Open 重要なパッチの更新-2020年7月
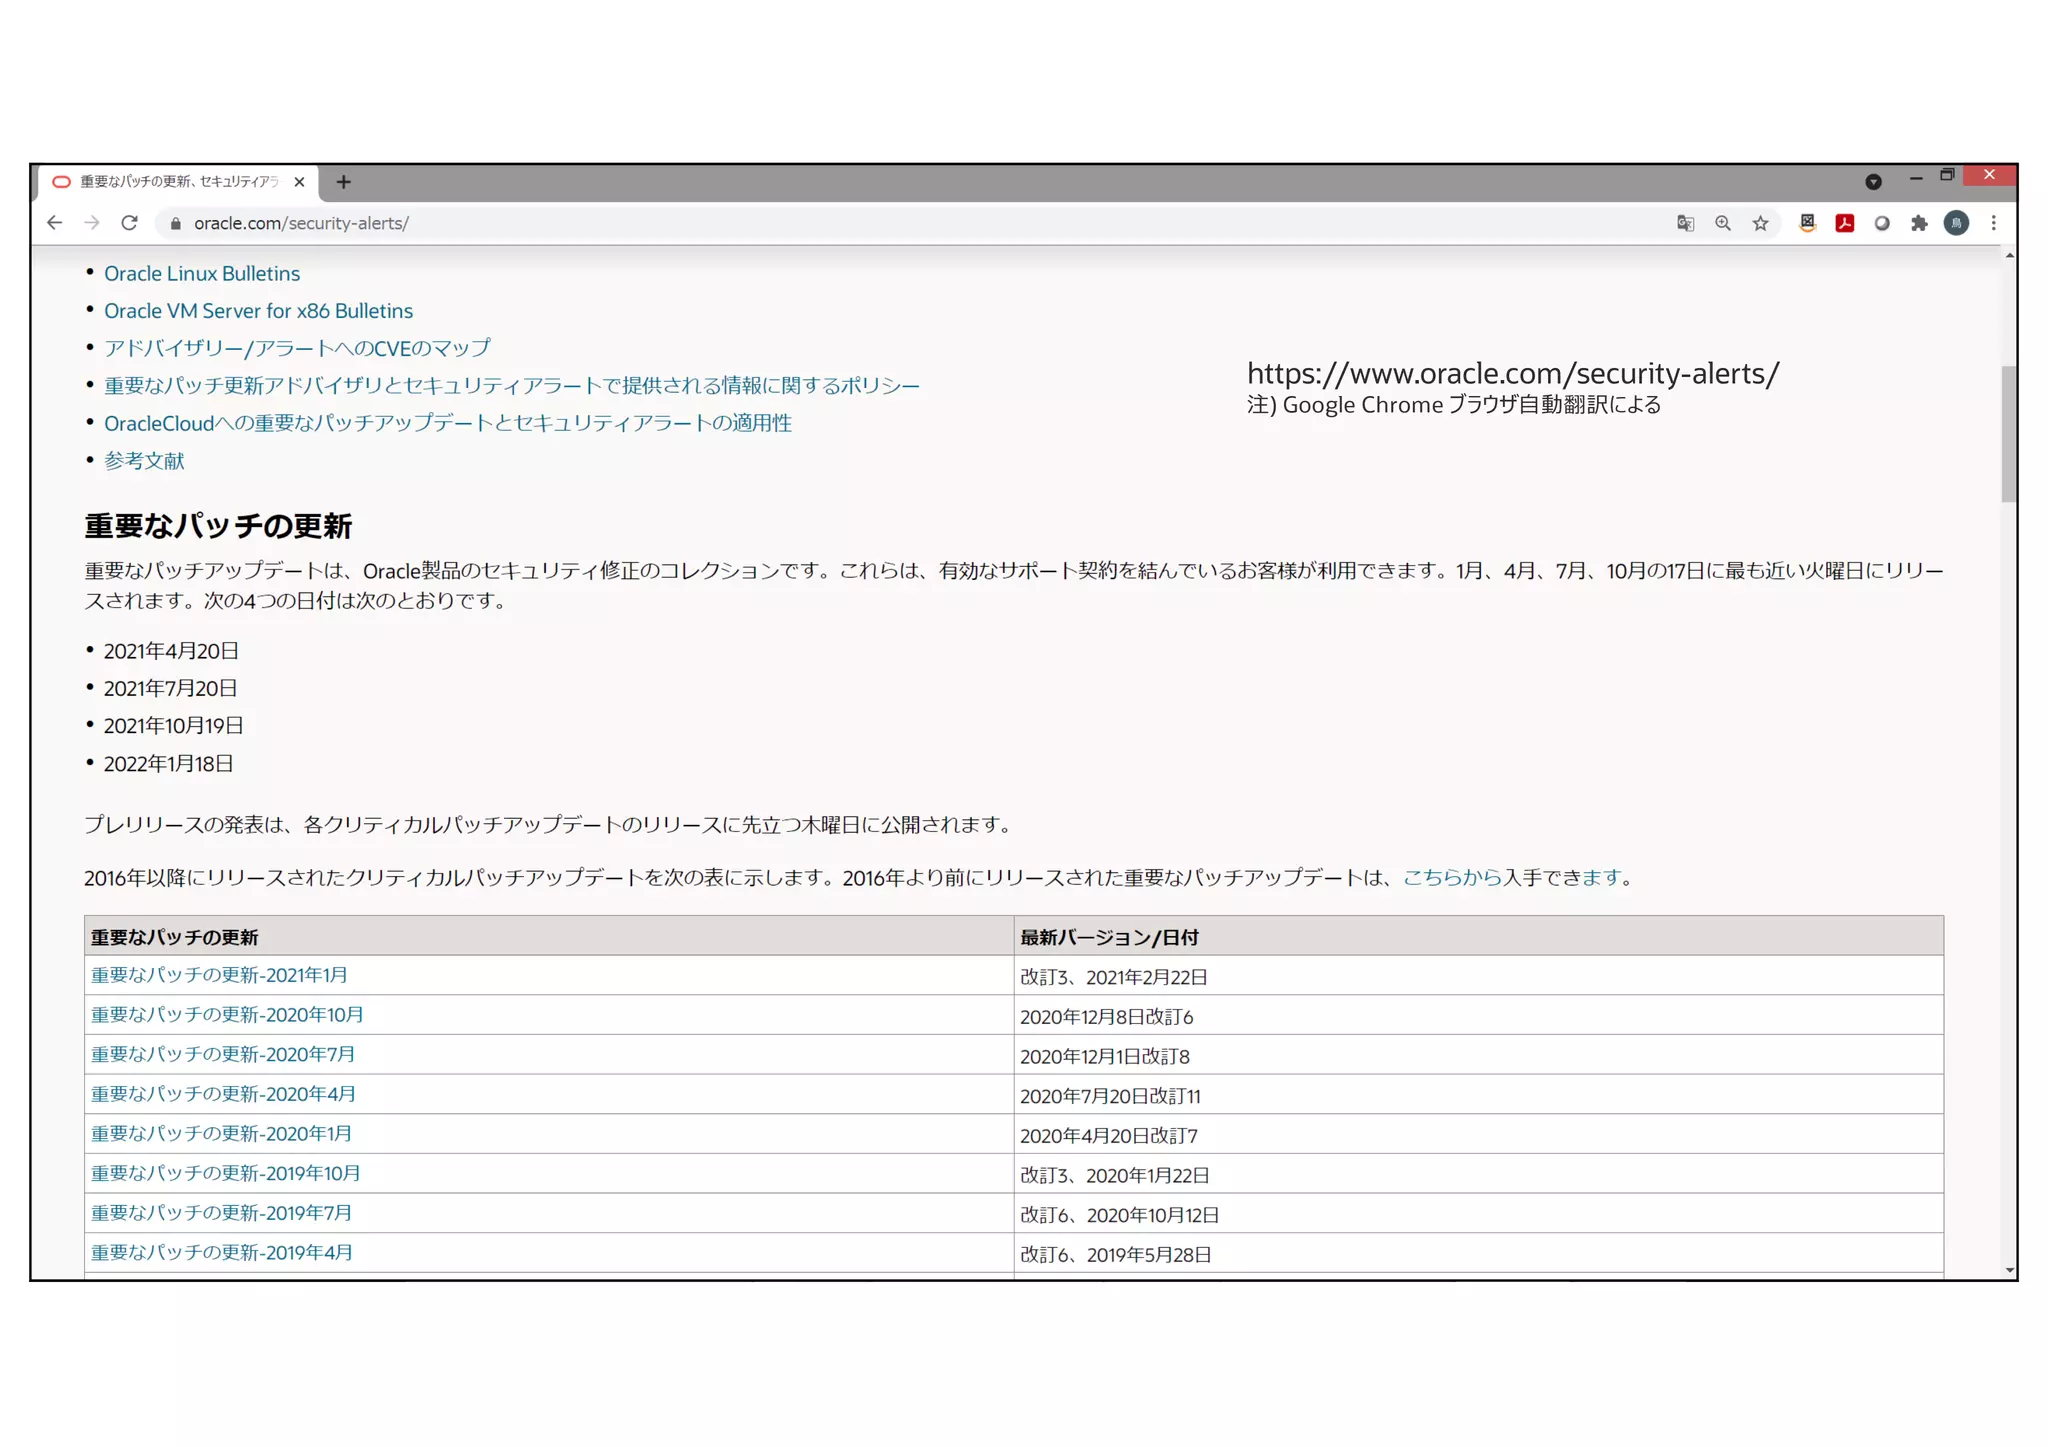The height and width of the screenshot is (1447, 2048). click(x=223, y=1054)
